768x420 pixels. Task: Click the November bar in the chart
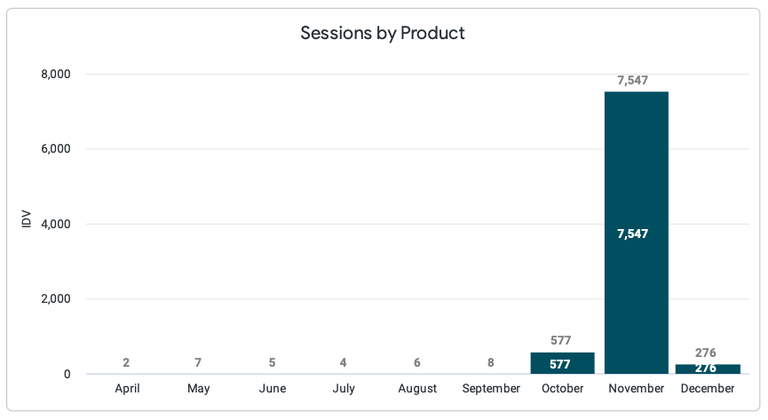[636, 233]
